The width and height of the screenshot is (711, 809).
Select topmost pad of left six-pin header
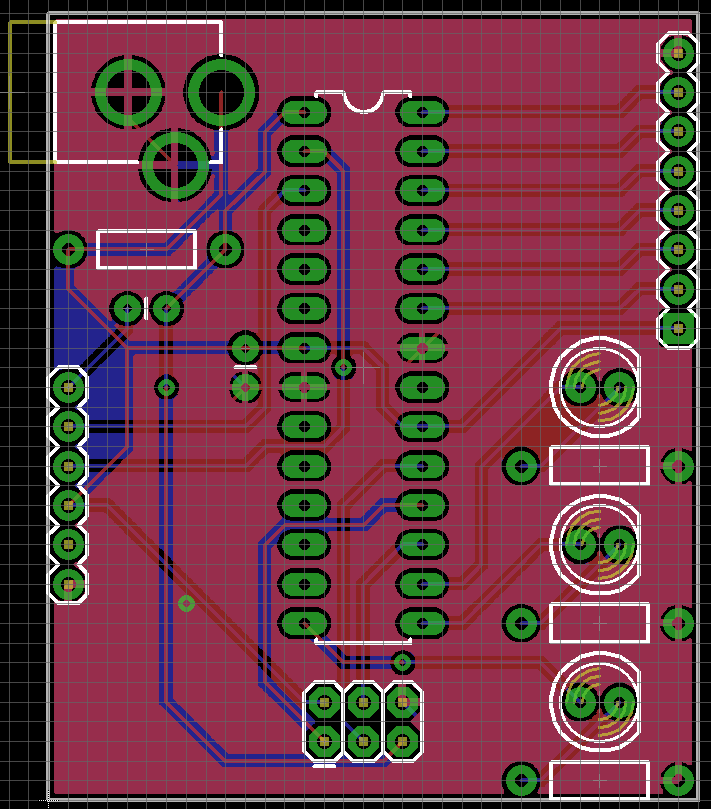point(68,386)
